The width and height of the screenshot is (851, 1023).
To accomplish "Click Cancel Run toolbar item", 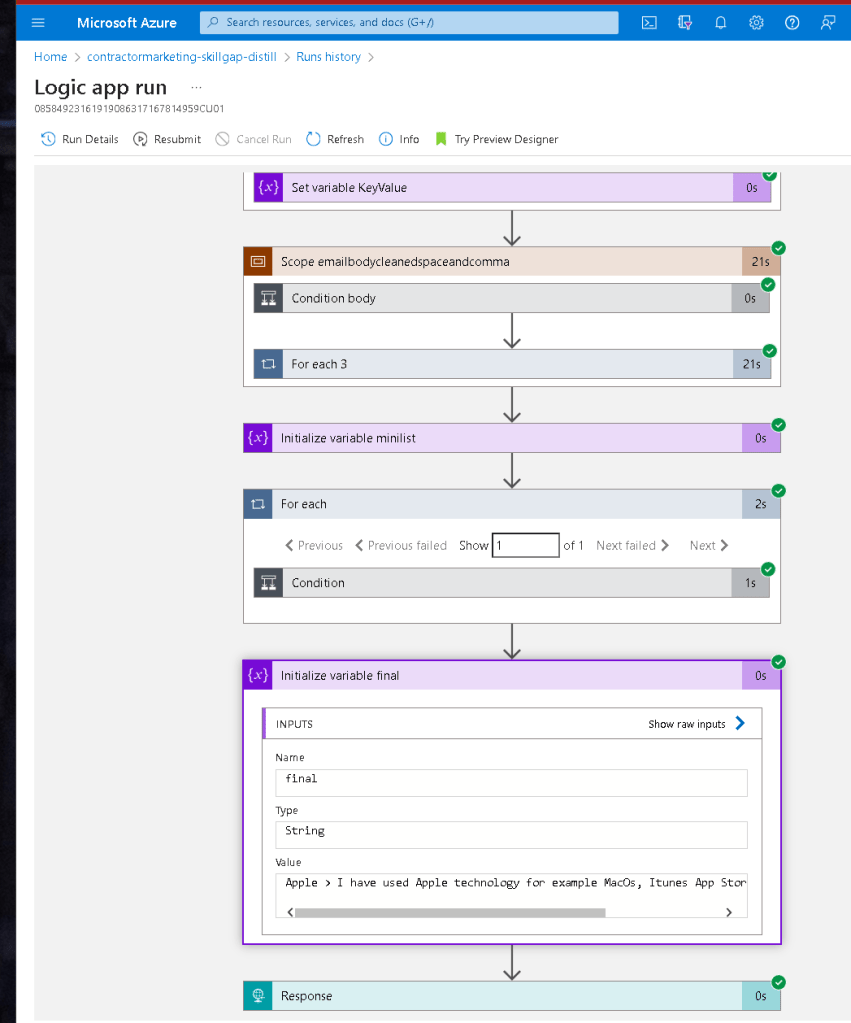I will click(x=254, y=139).
